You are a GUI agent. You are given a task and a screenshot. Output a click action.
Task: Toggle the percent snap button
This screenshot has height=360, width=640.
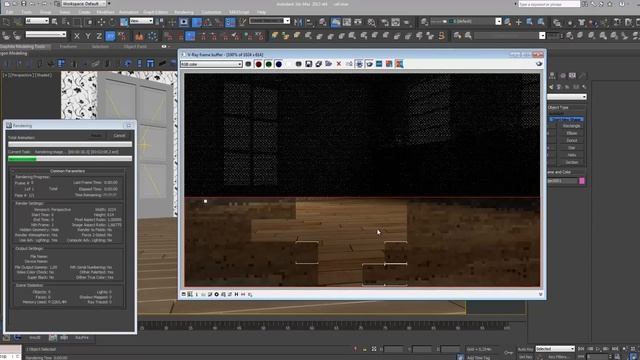tap(219, 22)
